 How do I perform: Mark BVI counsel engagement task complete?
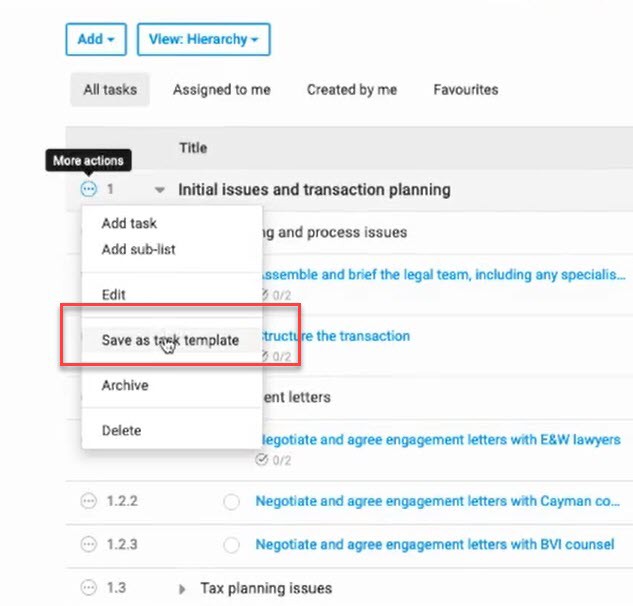tap(232, 545)
